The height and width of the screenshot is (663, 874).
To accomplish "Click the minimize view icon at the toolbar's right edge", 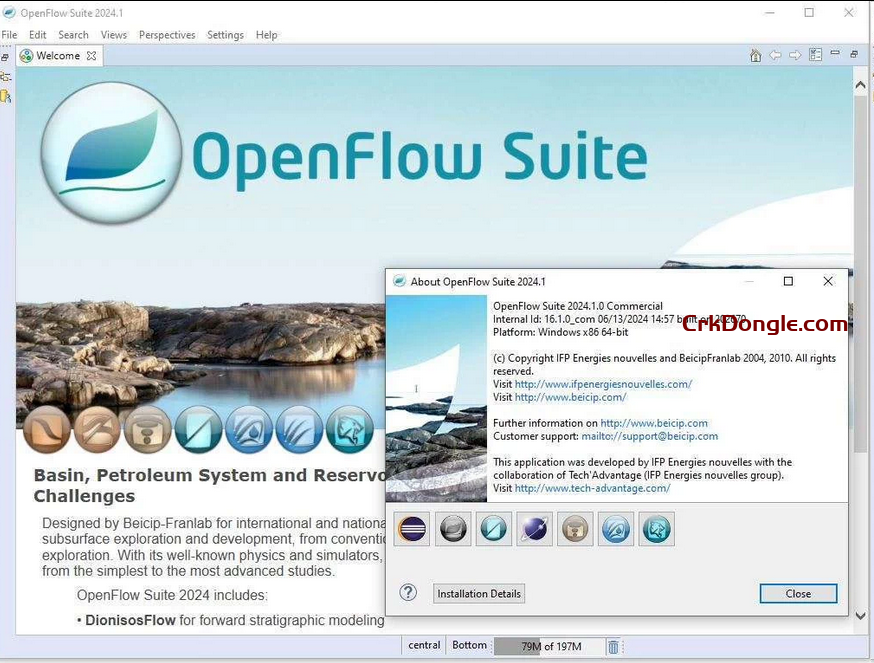I will click(835, 54).
